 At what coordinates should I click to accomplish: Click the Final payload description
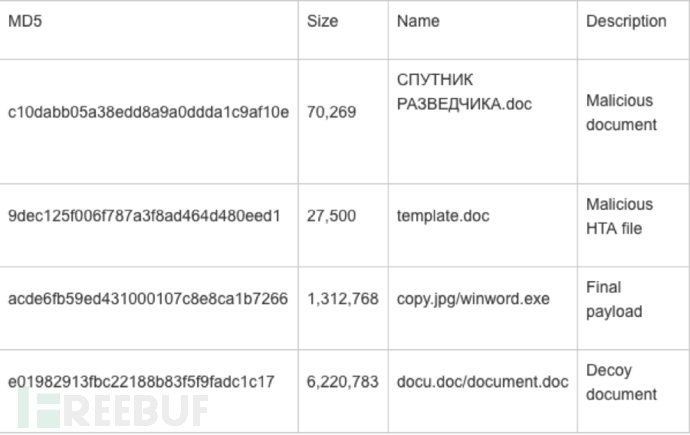point(614,300)
